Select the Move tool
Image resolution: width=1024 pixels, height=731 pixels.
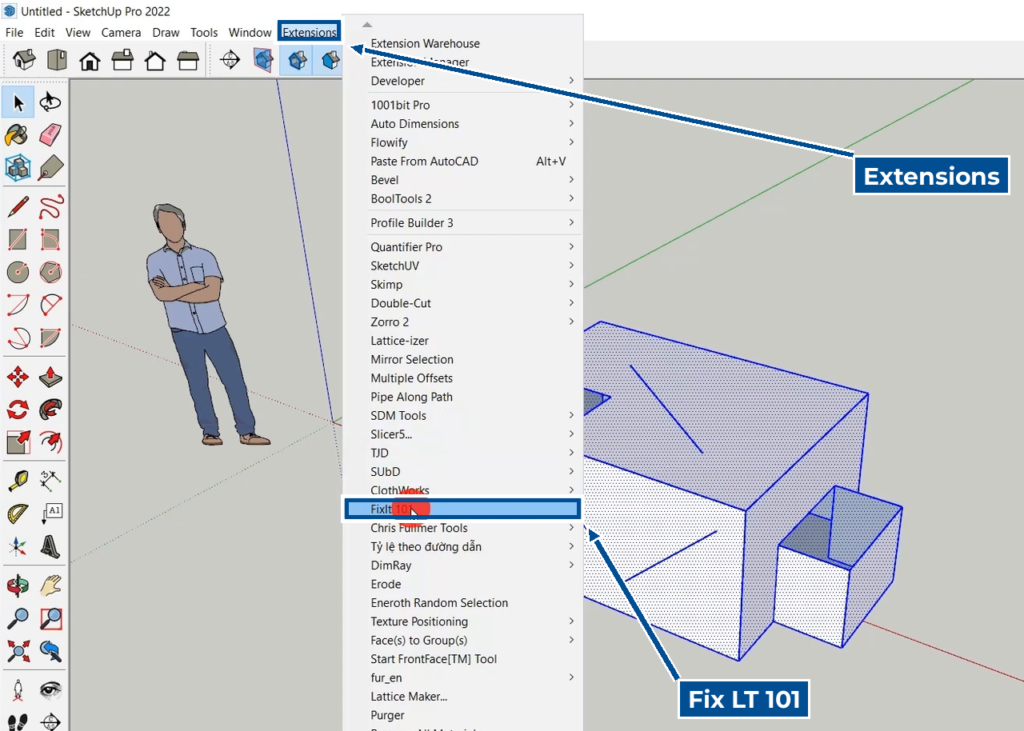point(18,377)
